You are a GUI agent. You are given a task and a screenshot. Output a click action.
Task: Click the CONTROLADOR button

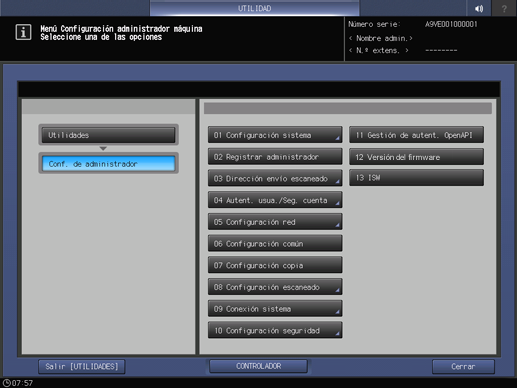click(x=258, y=366)
